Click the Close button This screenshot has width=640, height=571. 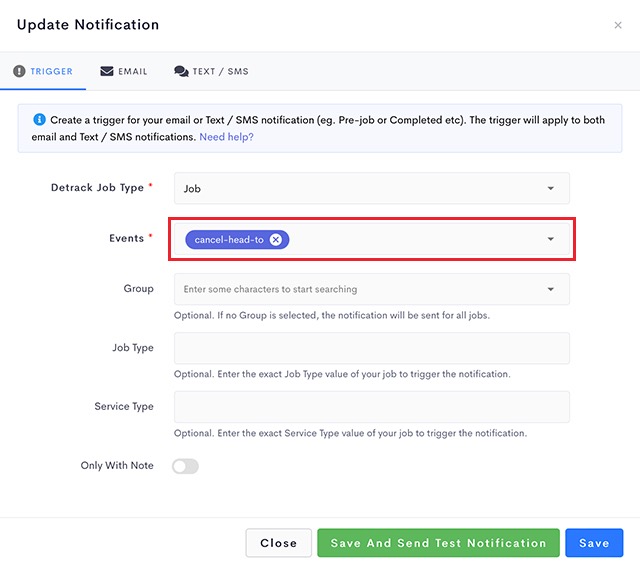[x=278, y=543]
